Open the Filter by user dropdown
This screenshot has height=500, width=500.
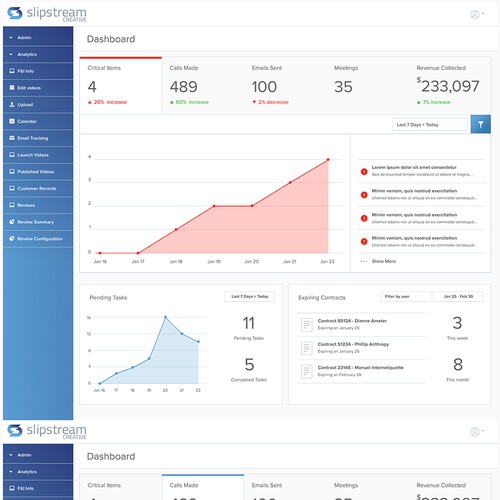tap(406, 296)
